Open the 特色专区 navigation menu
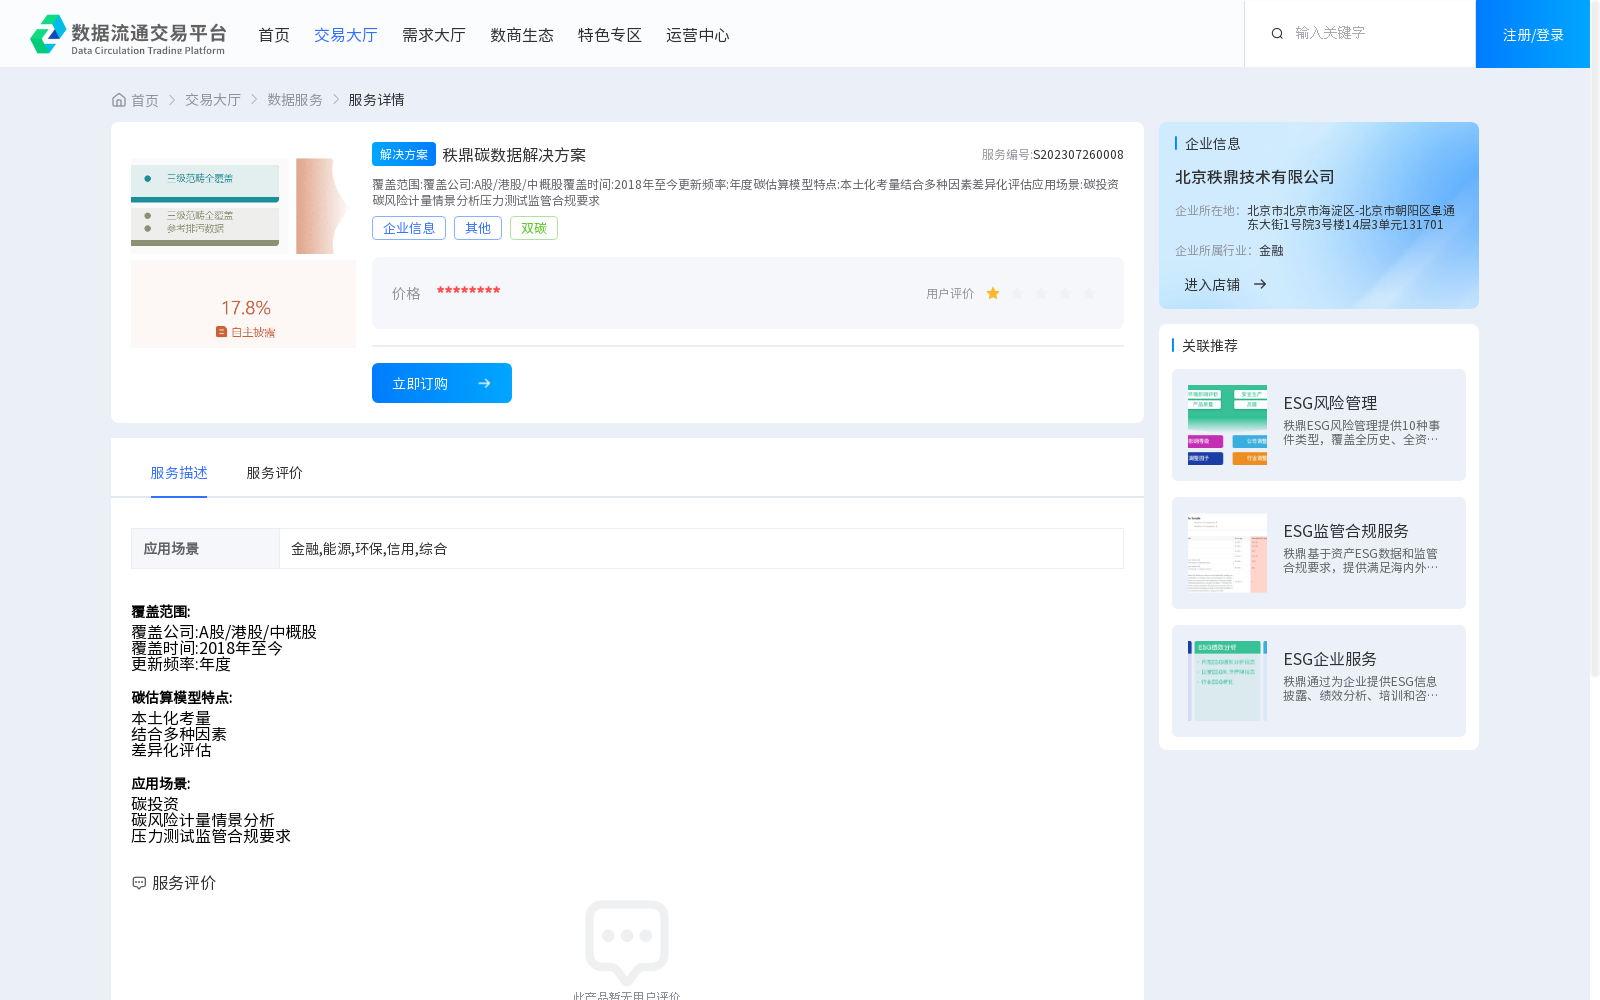Screen dimensions: 1600x1000 [x=610, y=35]
